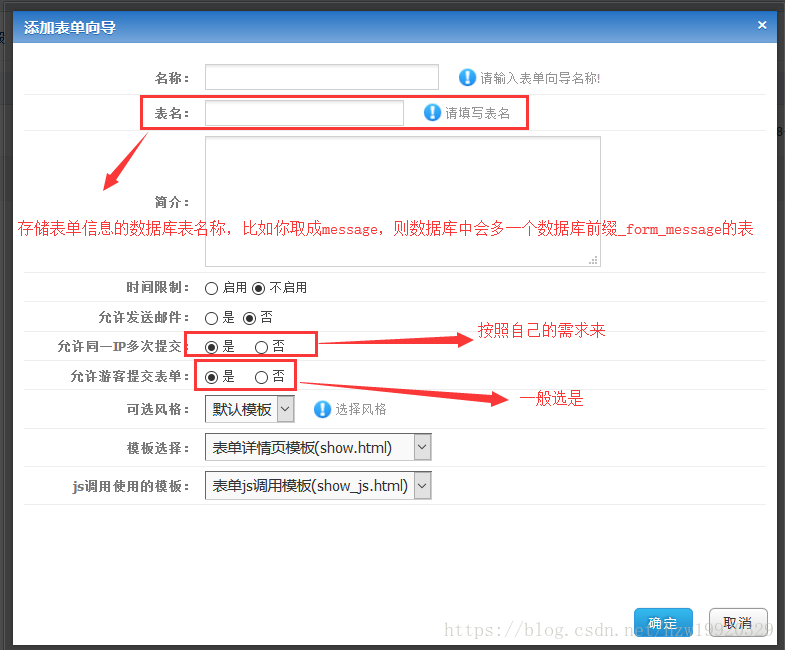Click the 模板选择 label

(157, 448)
